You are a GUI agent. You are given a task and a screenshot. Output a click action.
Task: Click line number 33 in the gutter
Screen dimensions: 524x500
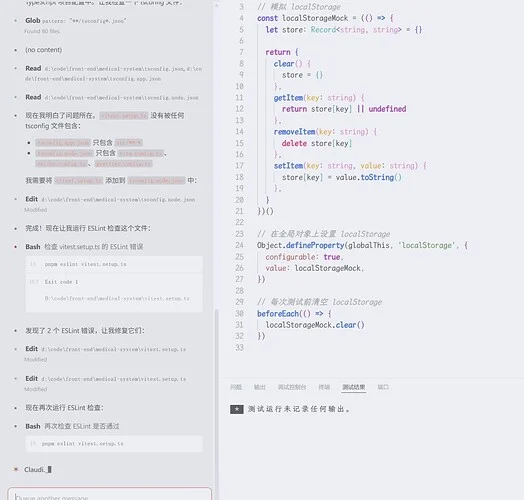pyautogui.click(x=239, y=348)
